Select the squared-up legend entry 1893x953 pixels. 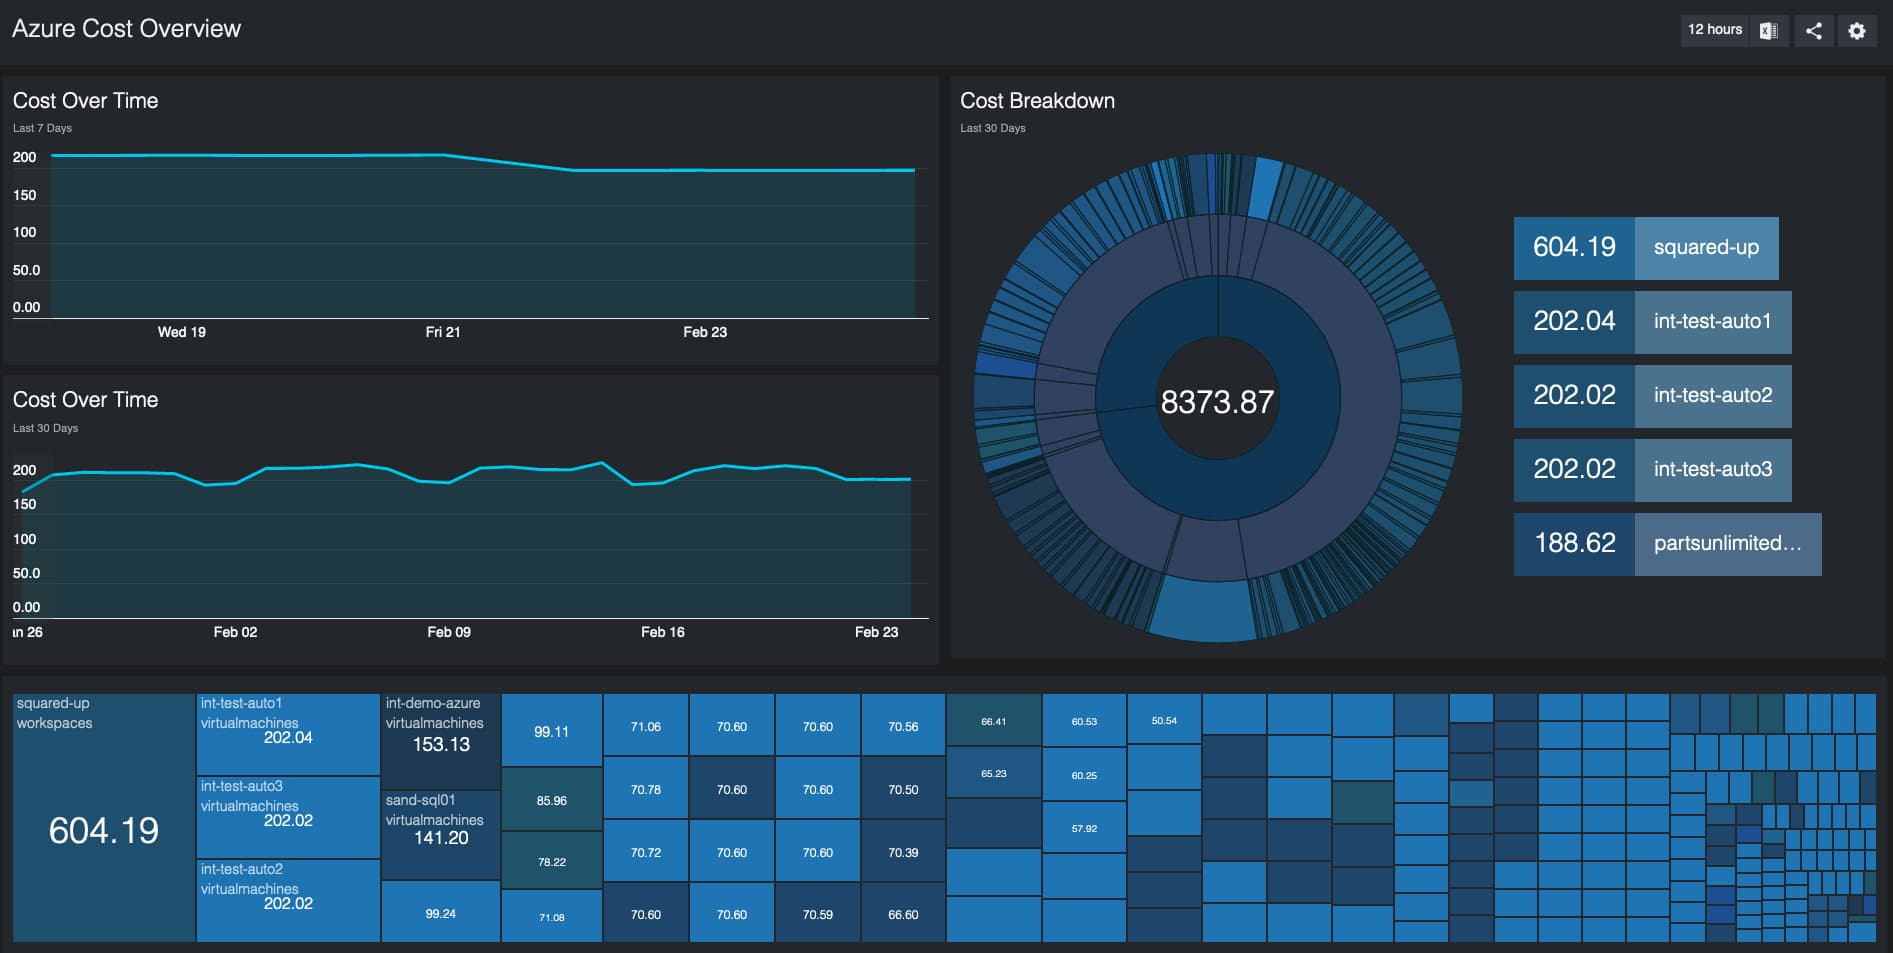click(1646, 248)
